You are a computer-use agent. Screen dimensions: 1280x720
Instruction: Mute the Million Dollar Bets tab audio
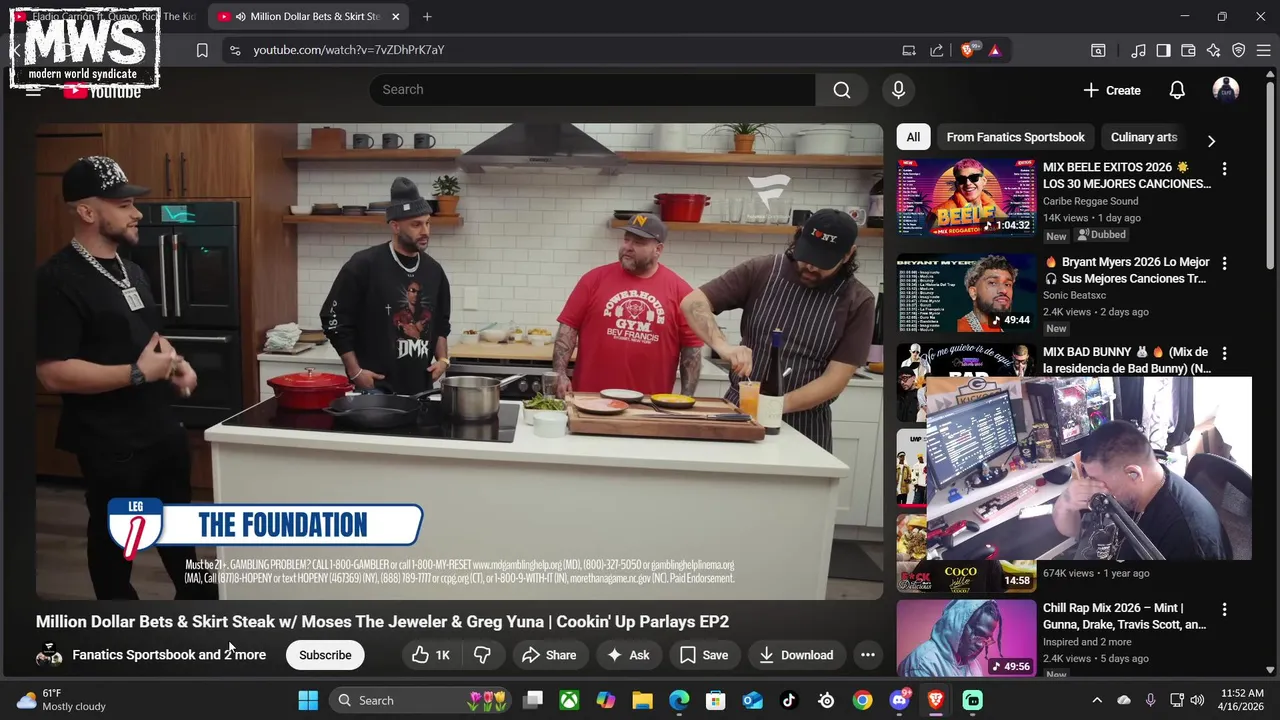pos(241,17)
